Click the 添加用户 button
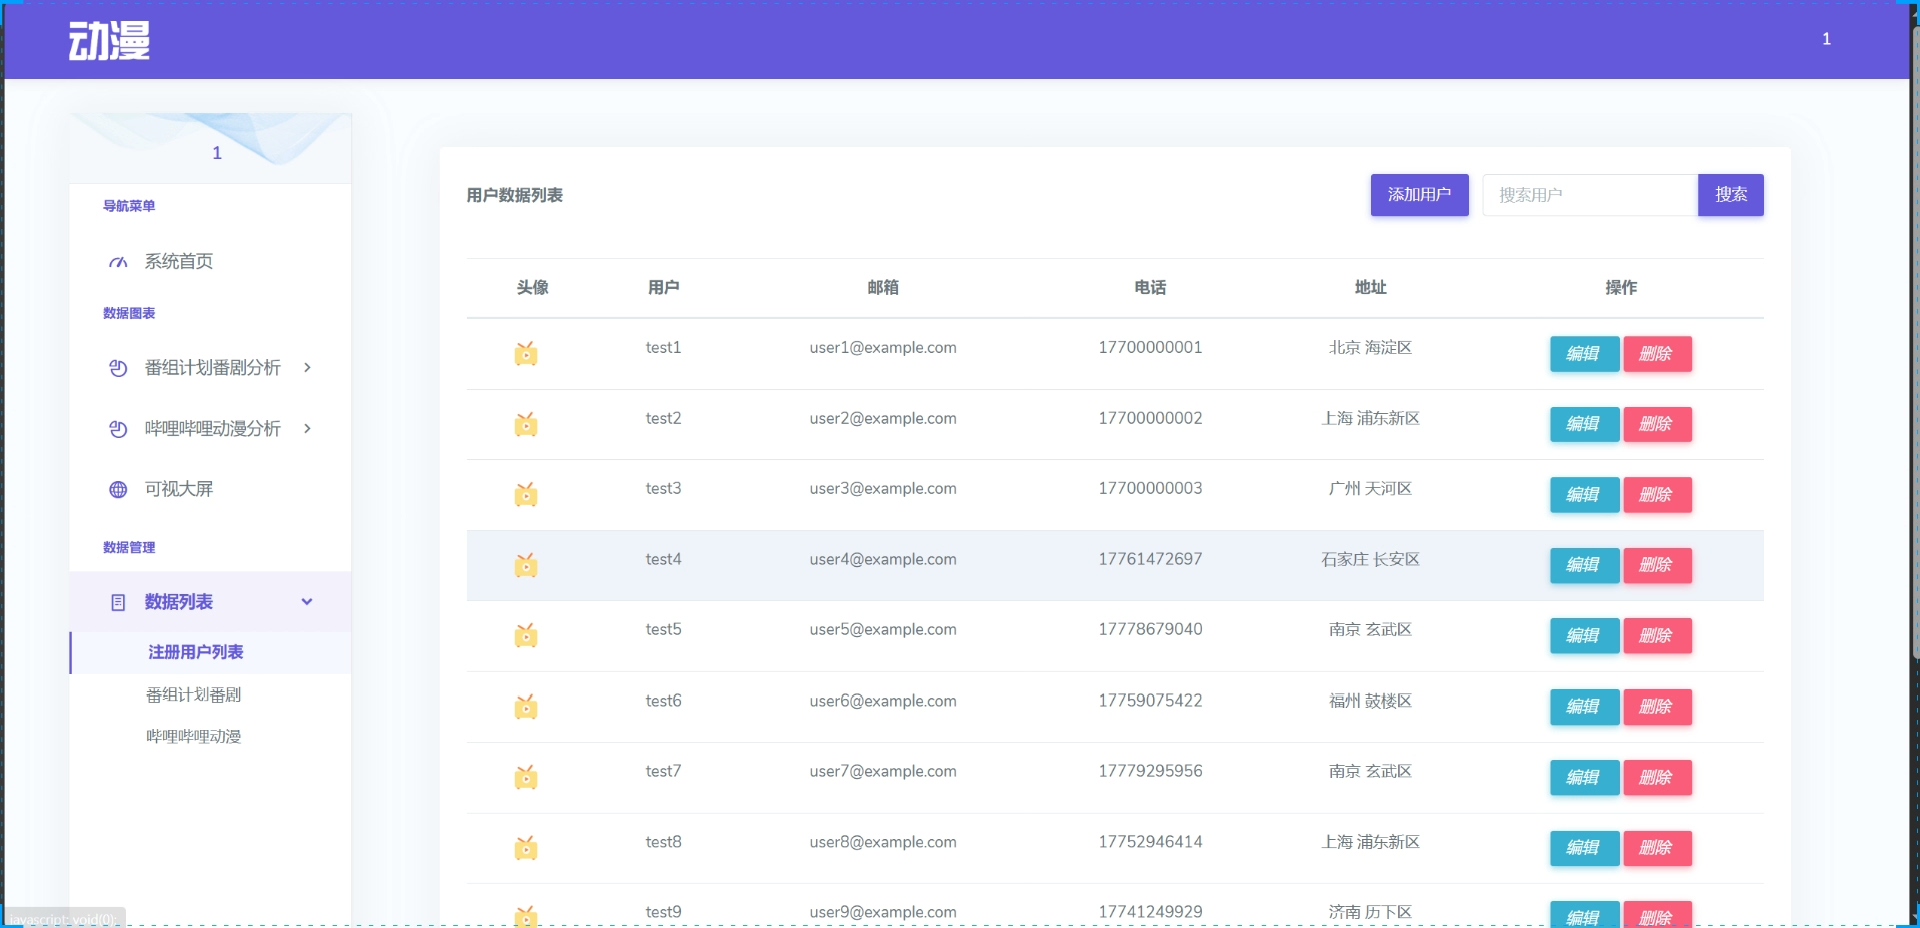Viewport: 1920px width, 928px height. (x=1419, y=195)
